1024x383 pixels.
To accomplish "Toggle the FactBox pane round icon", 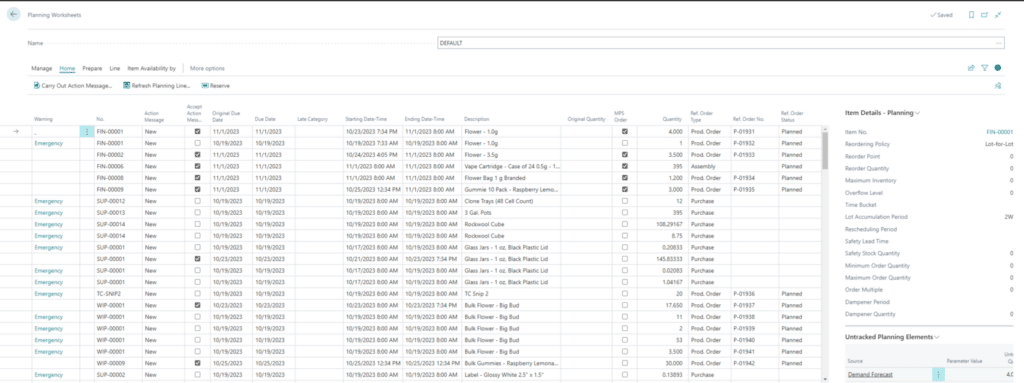I will [998, 68].
